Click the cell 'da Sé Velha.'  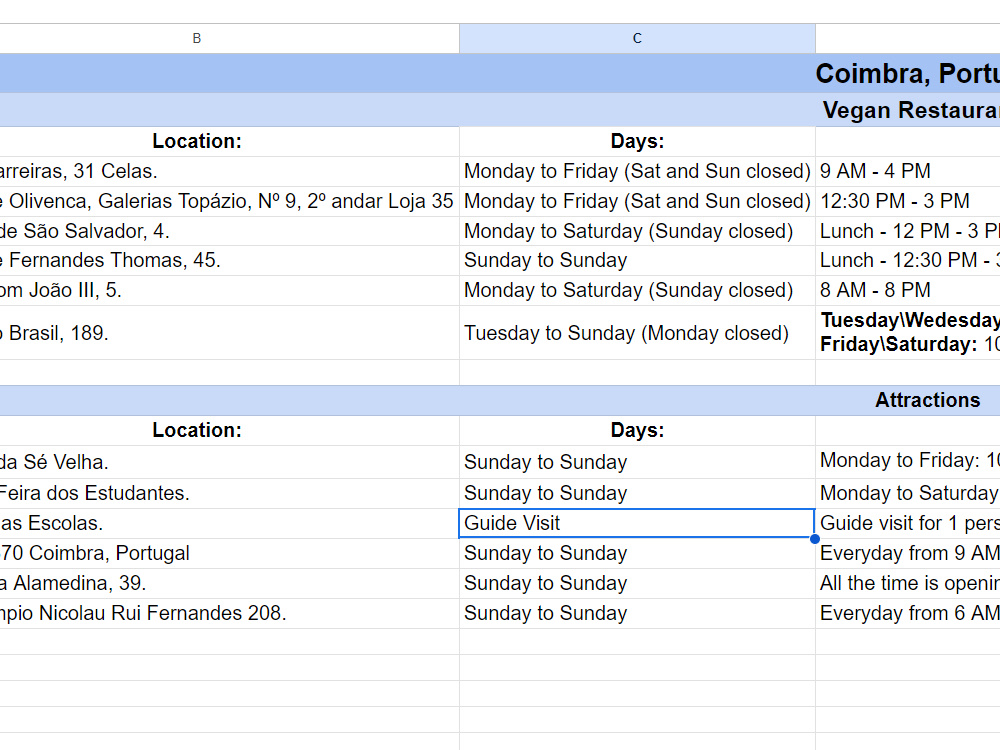click(x=229, y=462)
